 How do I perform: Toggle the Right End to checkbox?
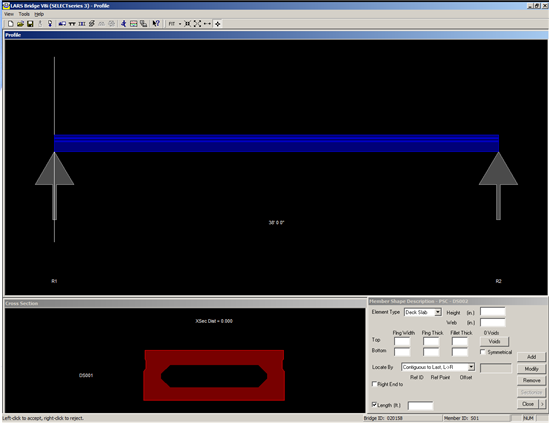coord(374,384)
